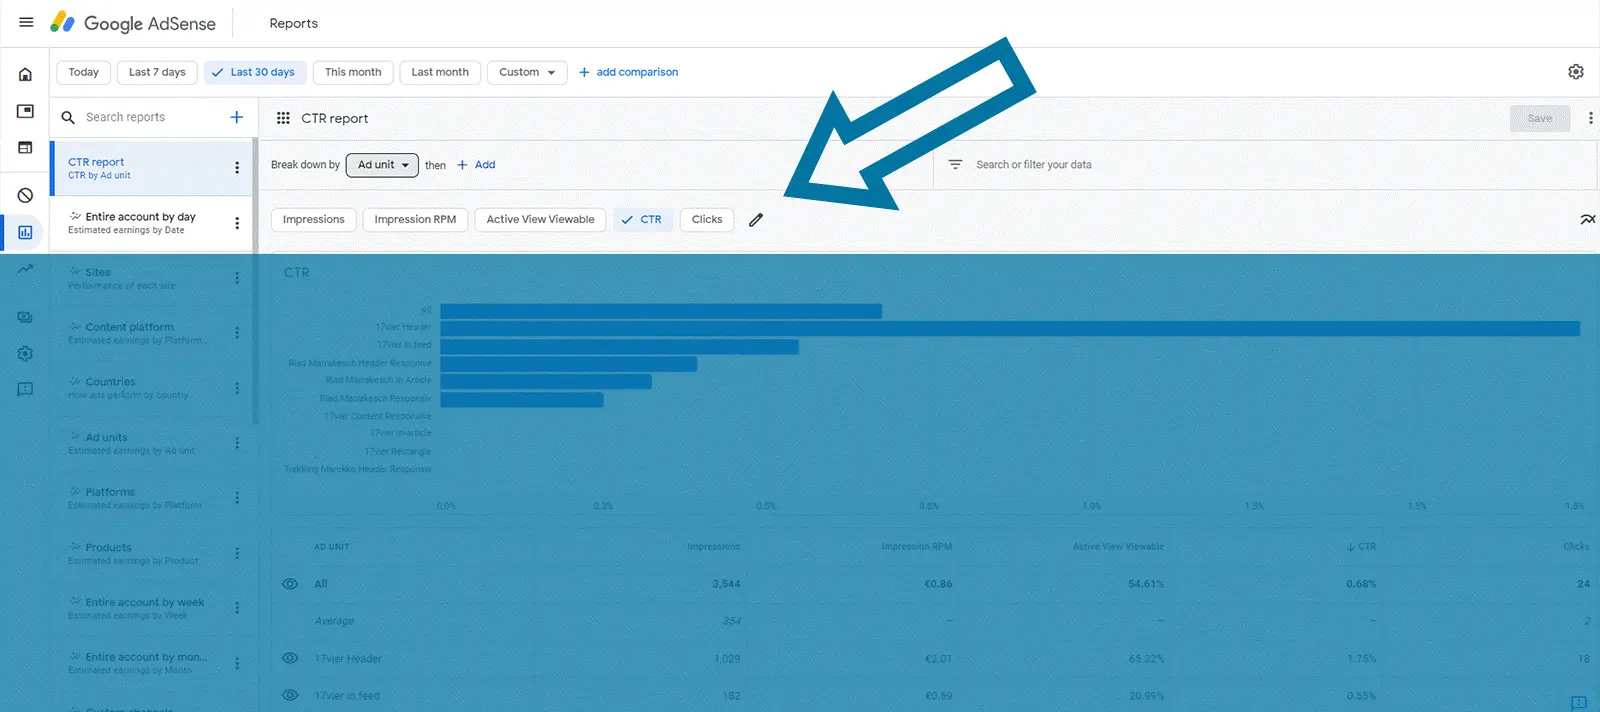1600x712 pixels.
Task: Add another breakdown dimension
Action: (476, 165)
